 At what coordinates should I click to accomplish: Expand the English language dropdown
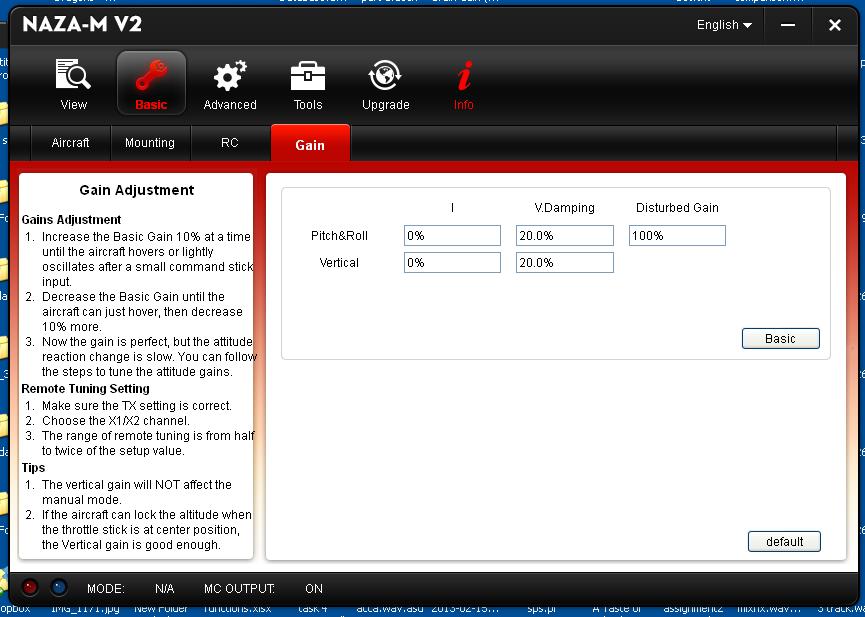724,25
